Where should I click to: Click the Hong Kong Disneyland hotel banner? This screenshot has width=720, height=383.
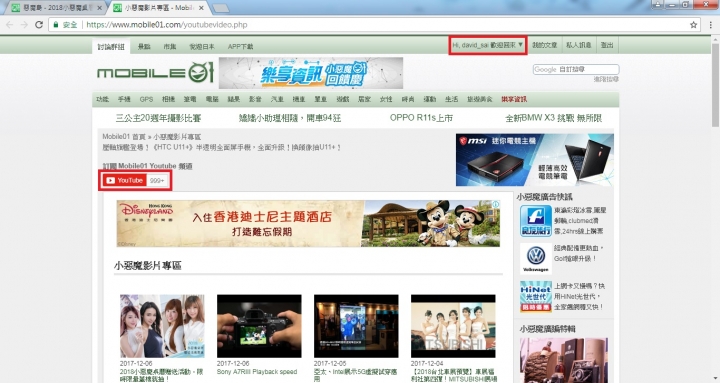tap(308, 224)
